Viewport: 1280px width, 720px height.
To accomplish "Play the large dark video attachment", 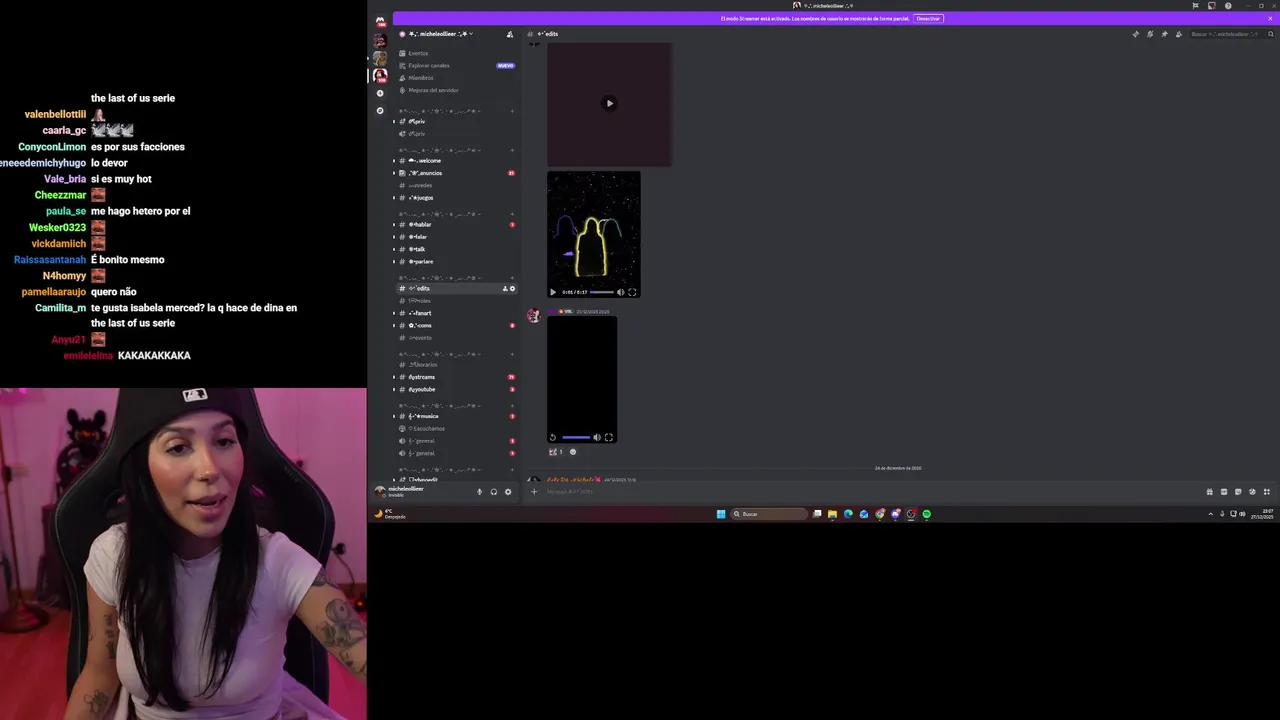I will [x=609, y=103].
